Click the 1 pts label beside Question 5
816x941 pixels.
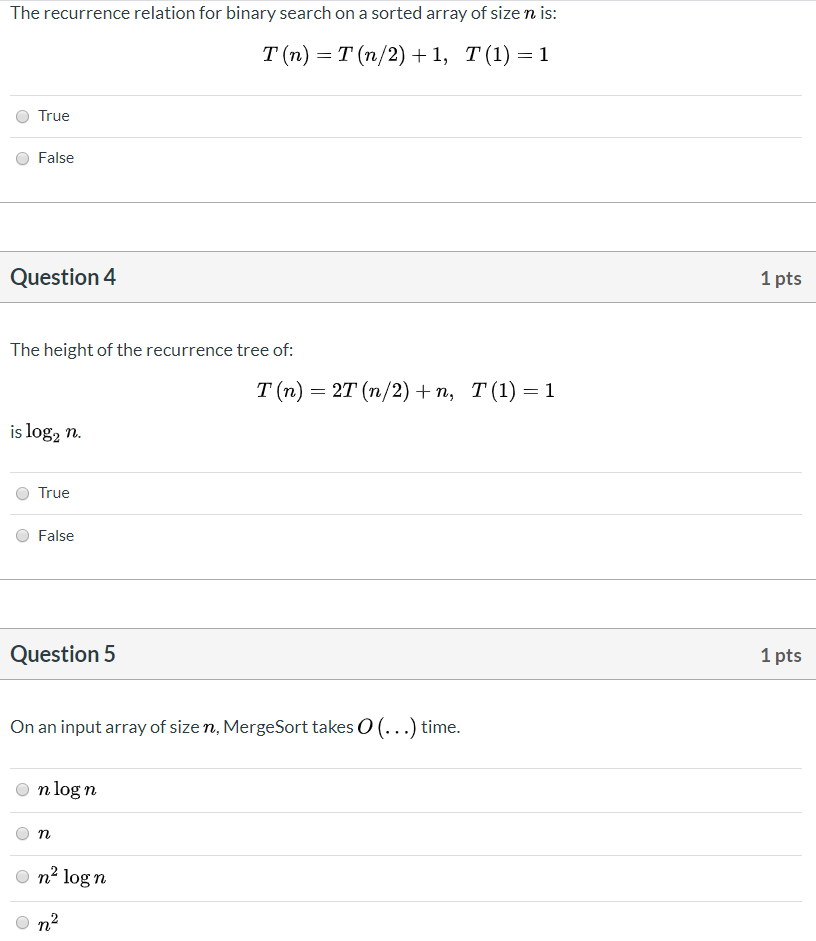point(781,655)
